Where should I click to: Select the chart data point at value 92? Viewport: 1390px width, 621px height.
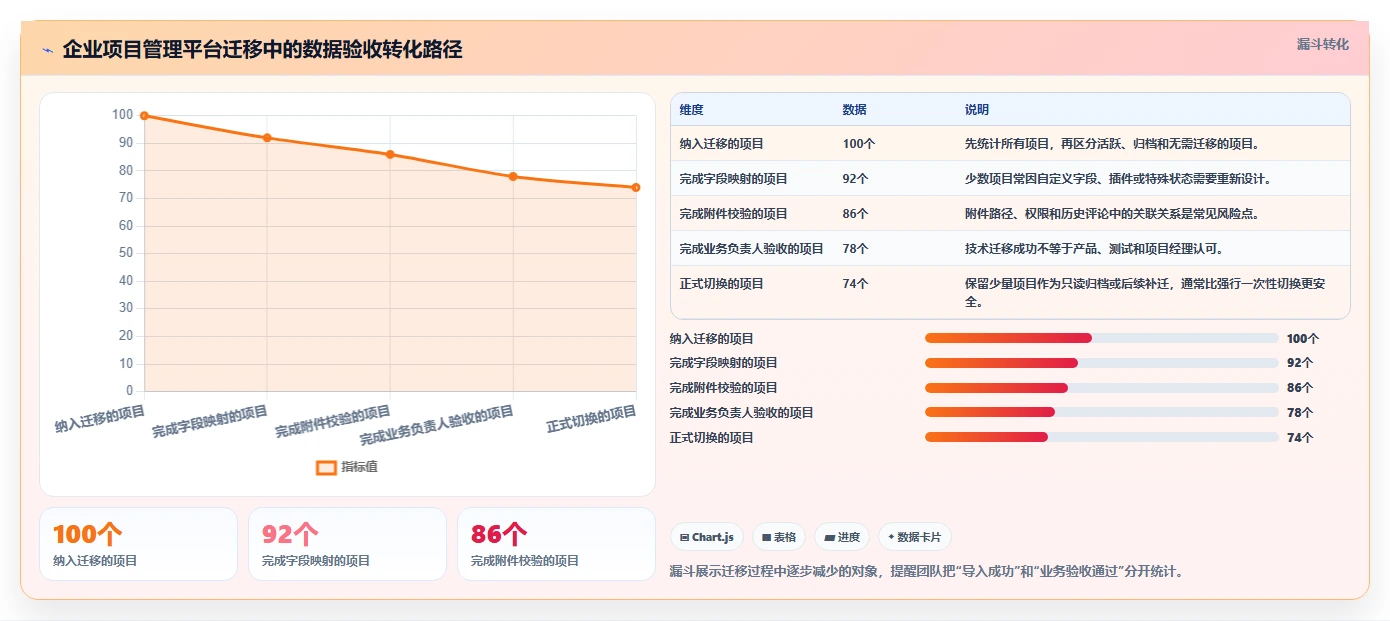click(x=267, y=138)
